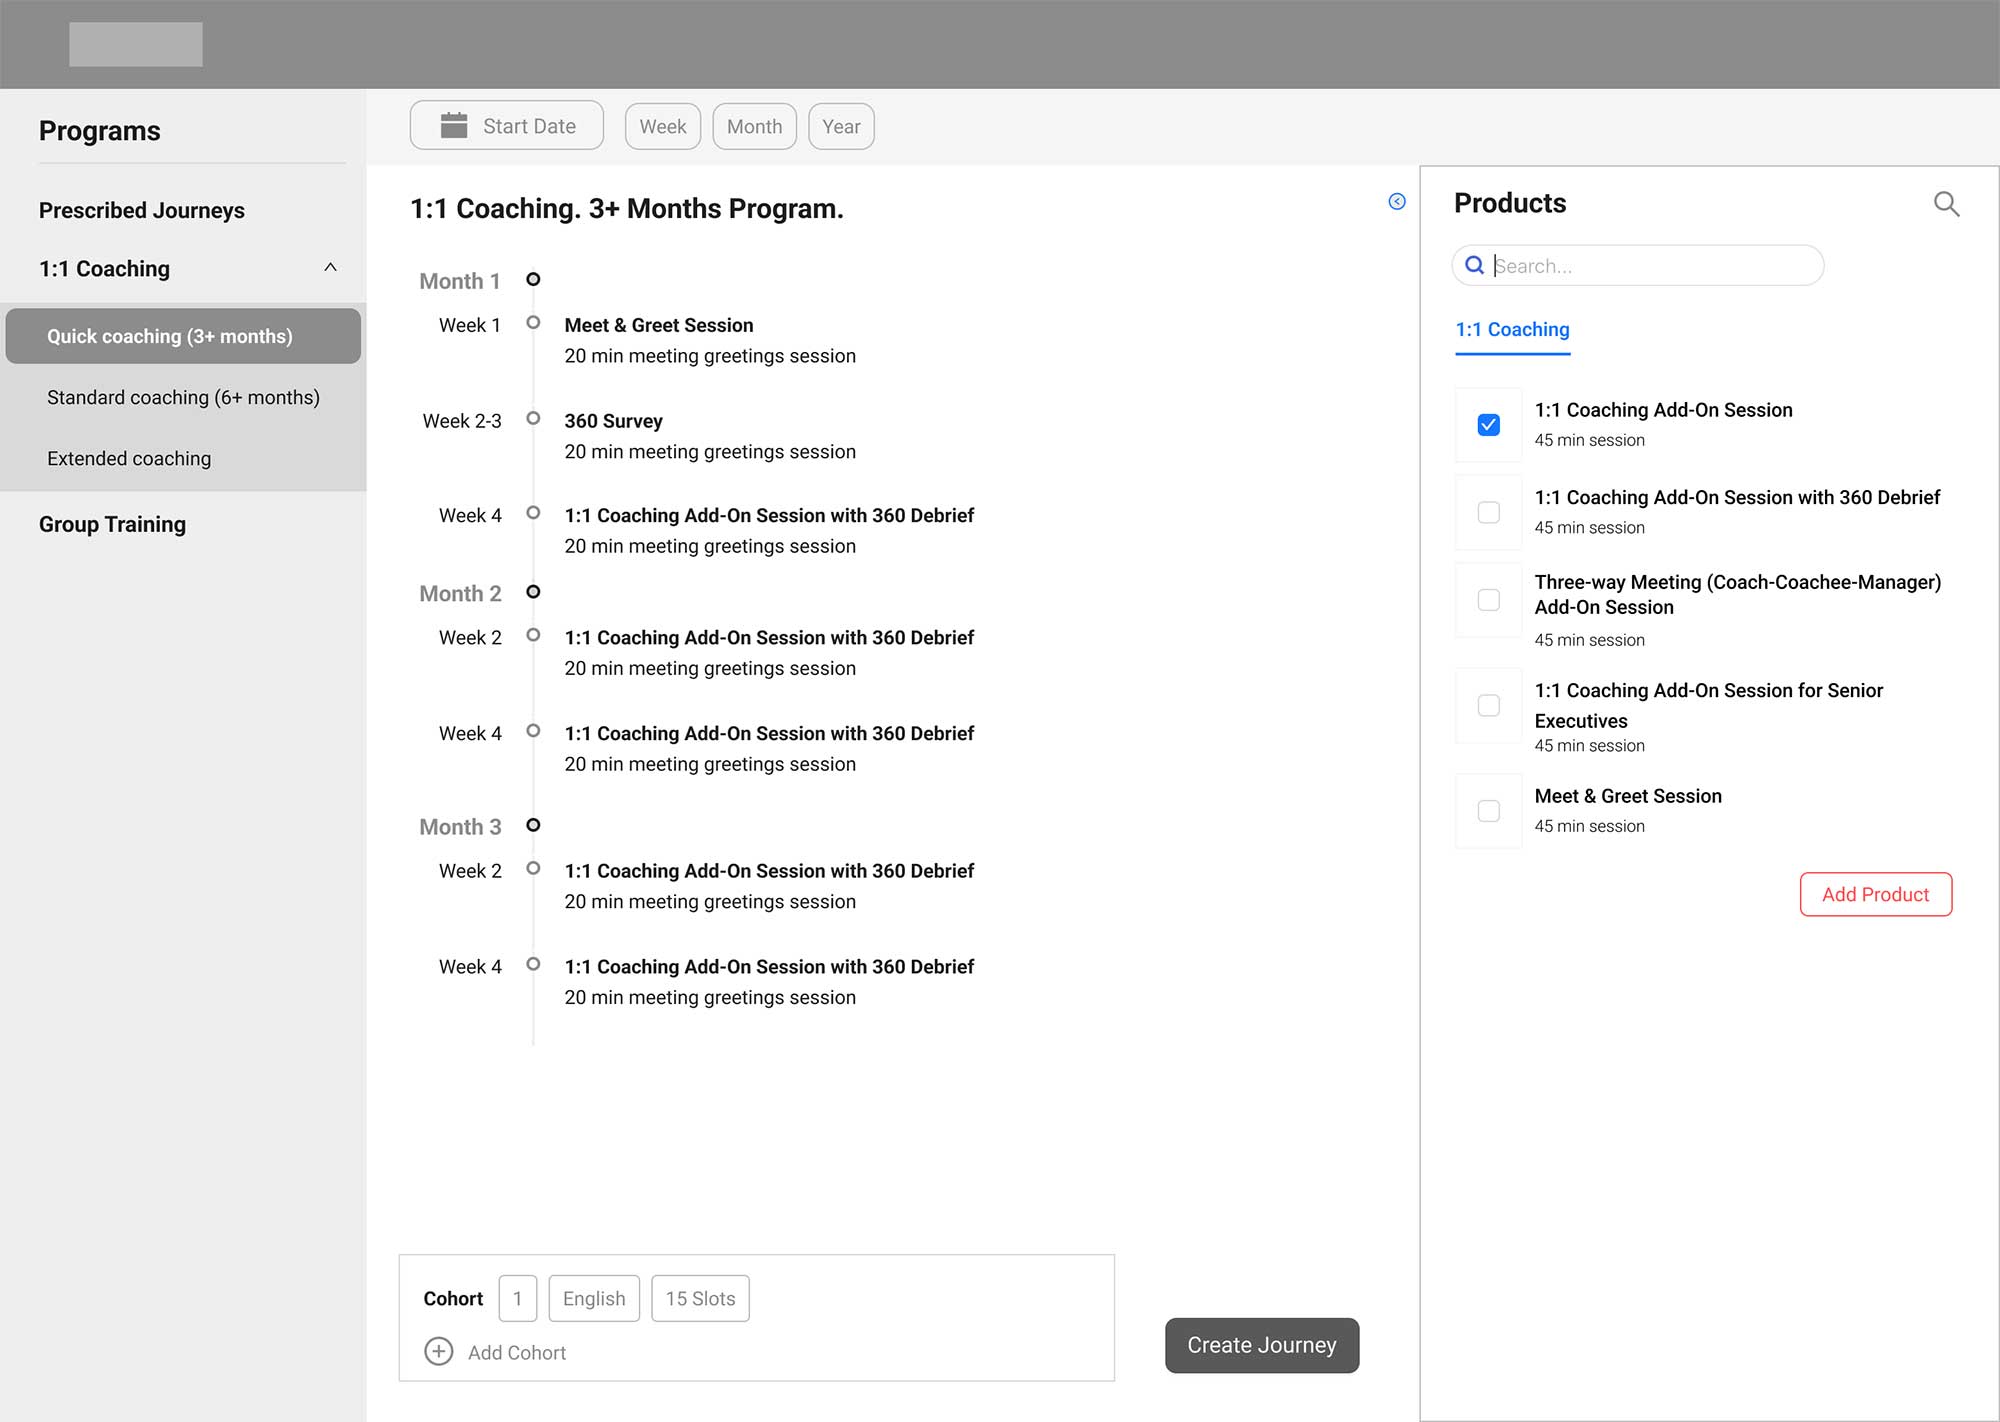Click the Month 3 timeline marker

pos(533,826)
